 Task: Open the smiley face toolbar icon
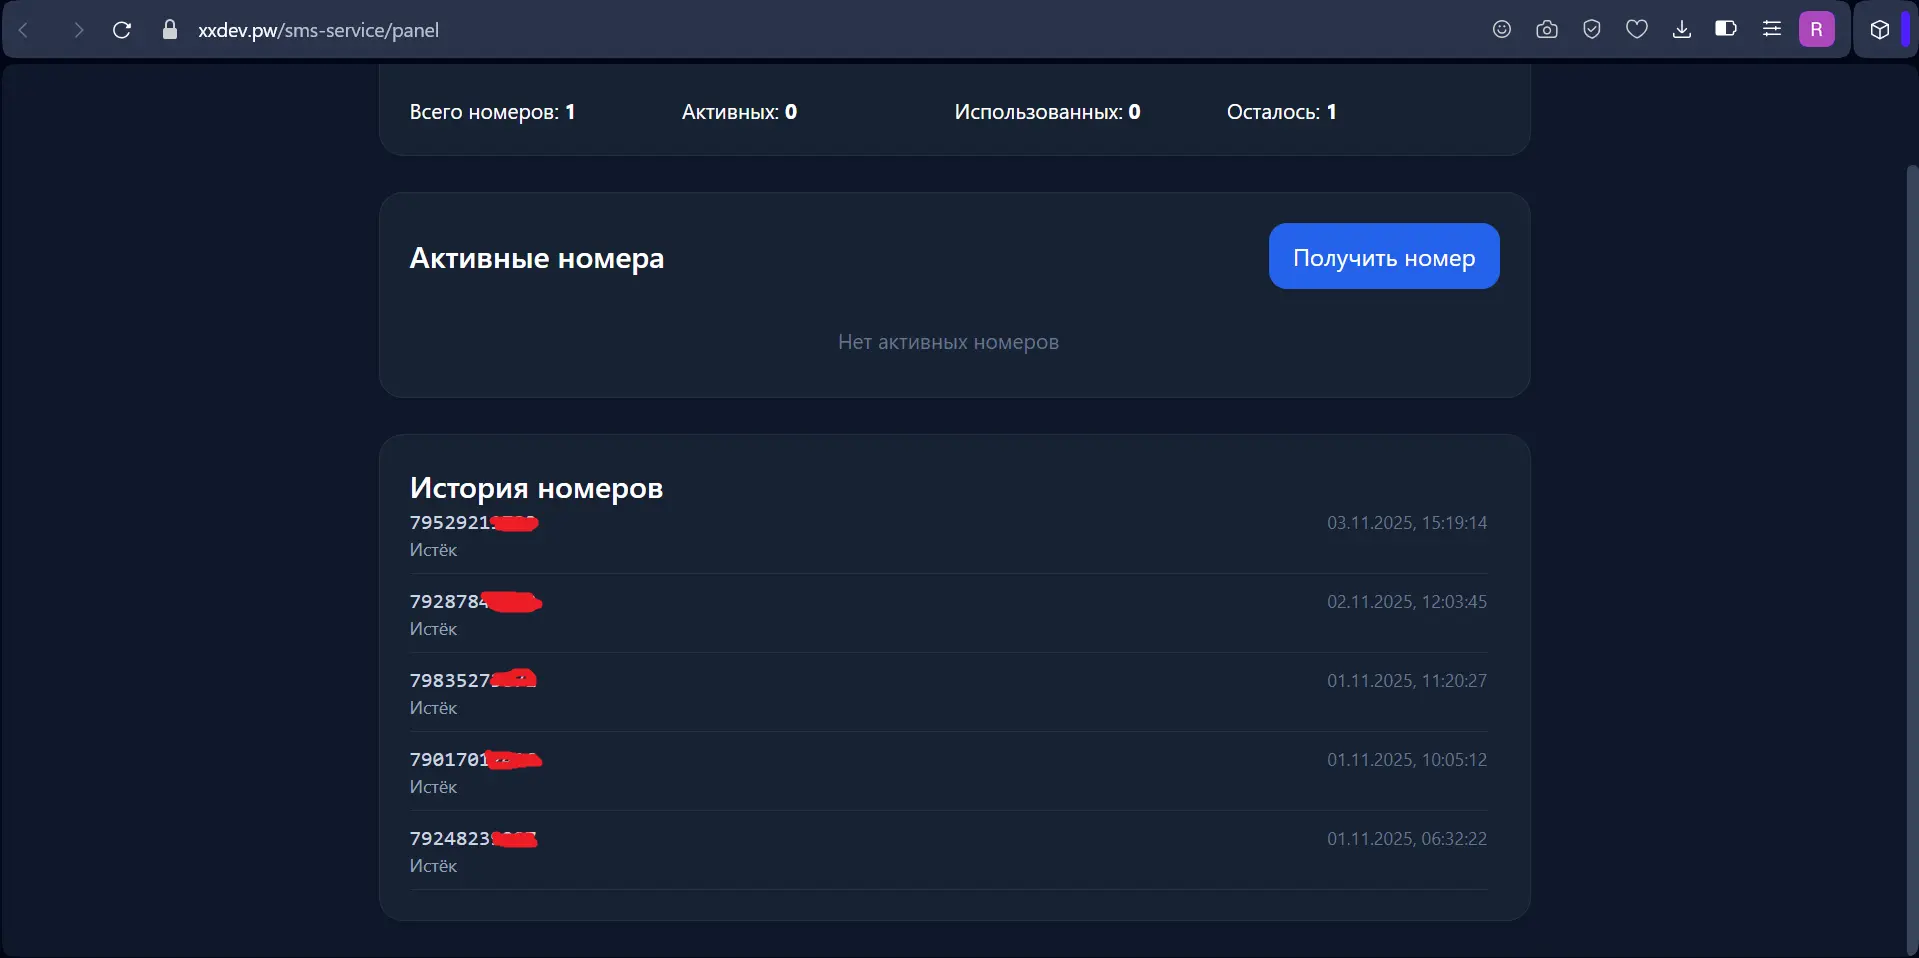pos(1502,29)
